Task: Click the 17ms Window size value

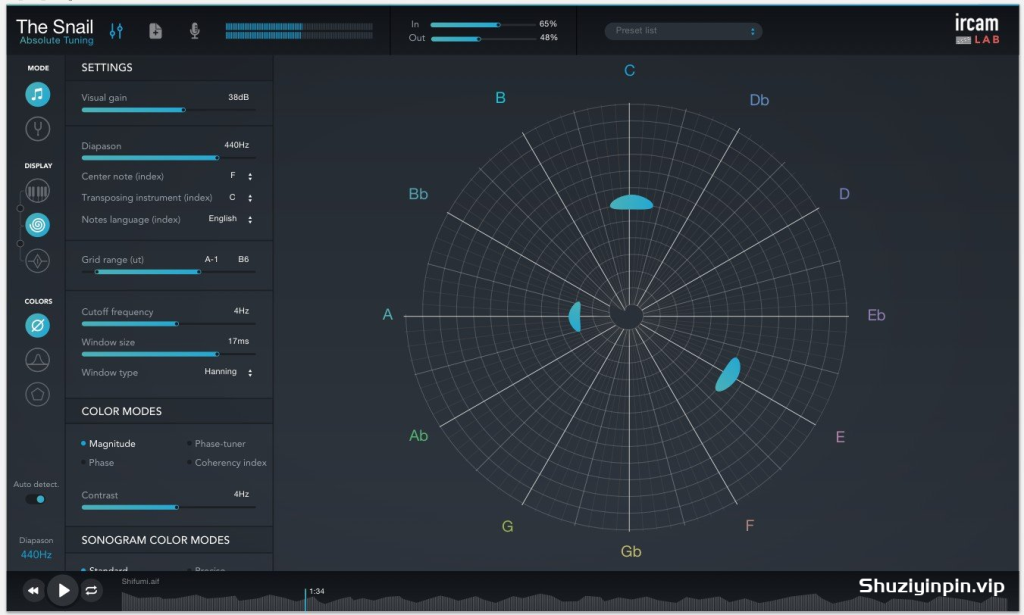Action: click(238, 341)
